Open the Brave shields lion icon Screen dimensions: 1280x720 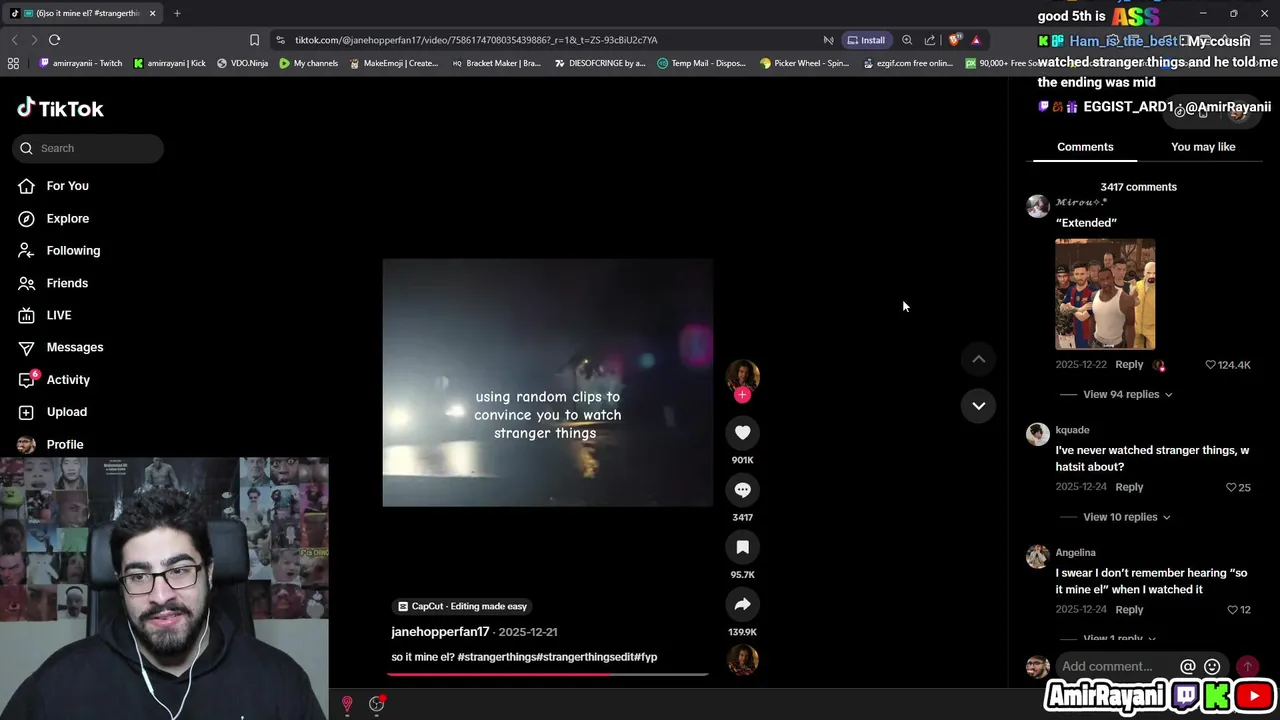954,40
